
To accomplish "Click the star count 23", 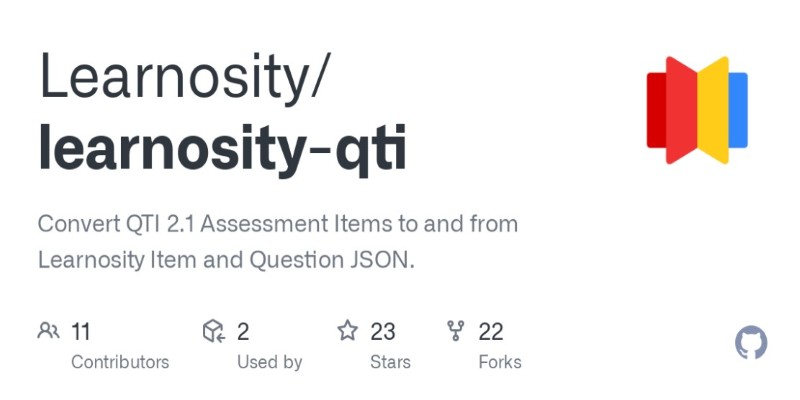I will [383, 332].
